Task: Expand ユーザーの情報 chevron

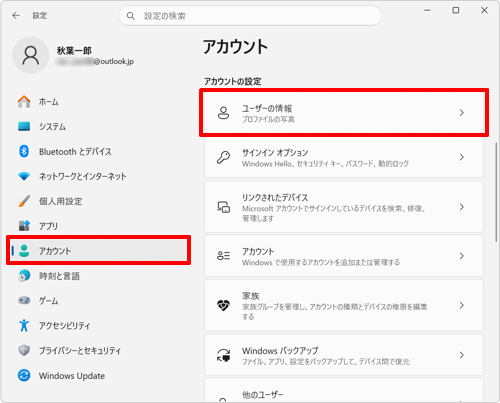Action: pyautogui.click(x=462, y=113)
